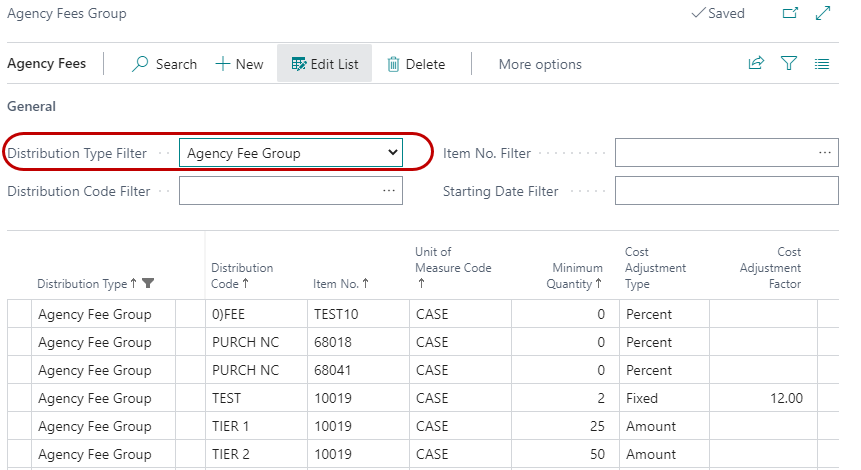Screen dimensions: 861x470
Task: Select the TEST distribution code cell
Action: [256, 398]
